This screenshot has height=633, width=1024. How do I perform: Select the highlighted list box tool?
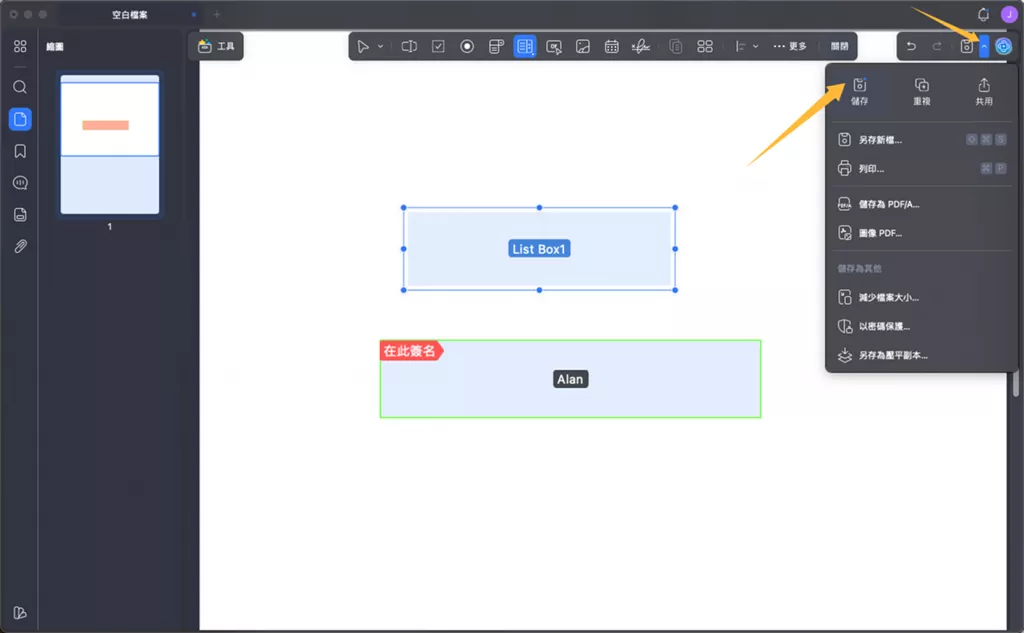tap(525, 46)
